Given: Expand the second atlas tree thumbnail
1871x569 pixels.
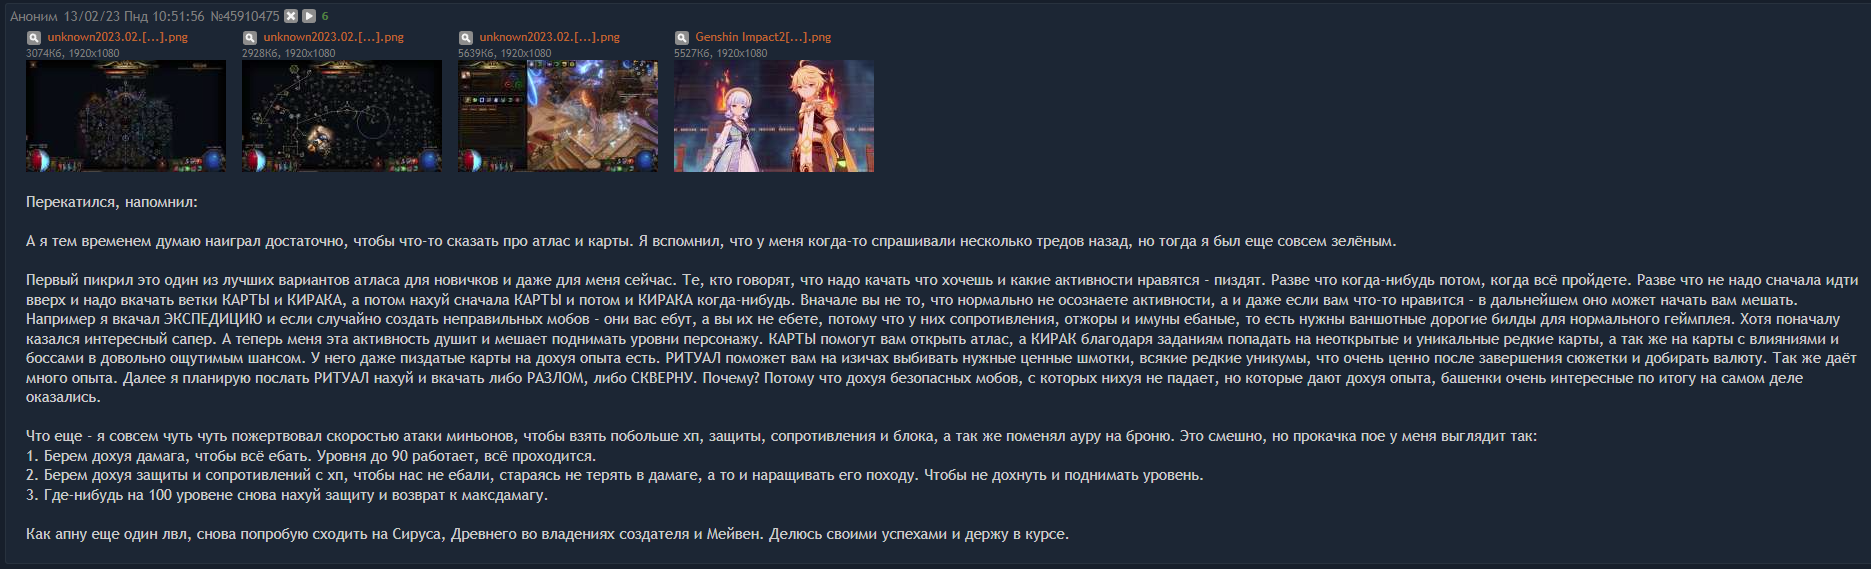Looking at the screenshot, I should (x=342, y=116).
